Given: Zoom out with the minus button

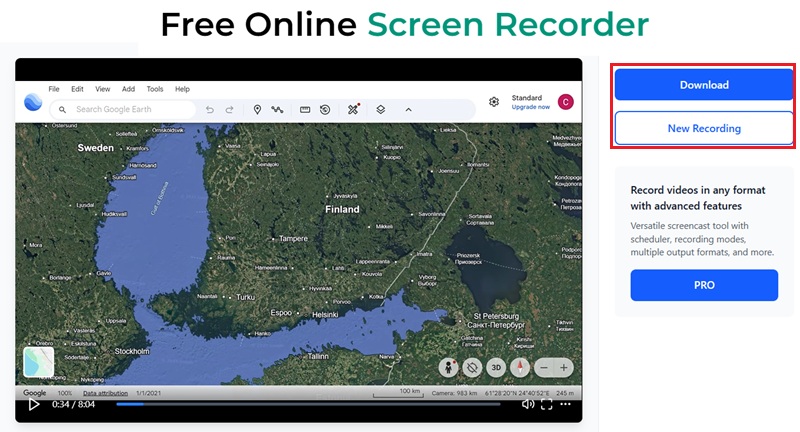Looking at the screenshot, I should point(544,368).
